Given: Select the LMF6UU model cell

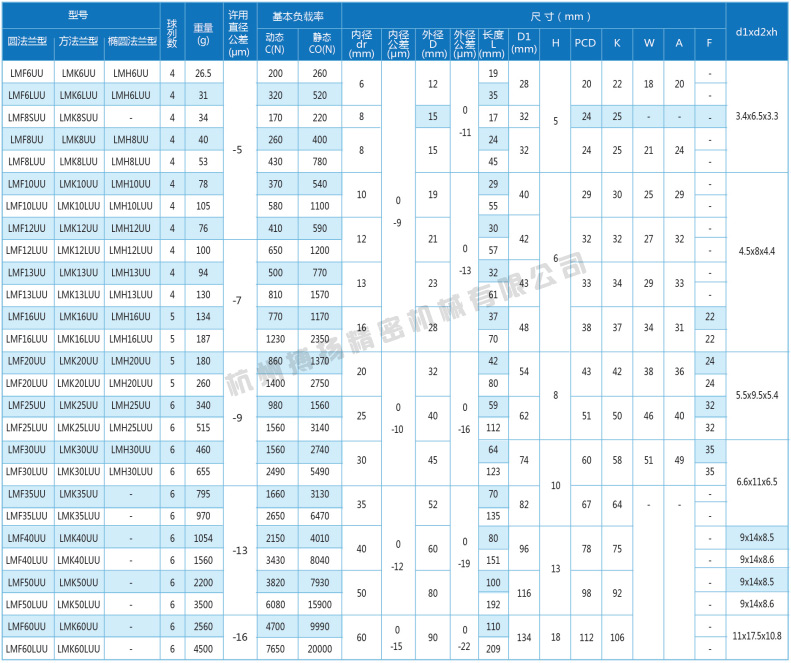Looking at the screenshot, I should click(x=26, y=74).
